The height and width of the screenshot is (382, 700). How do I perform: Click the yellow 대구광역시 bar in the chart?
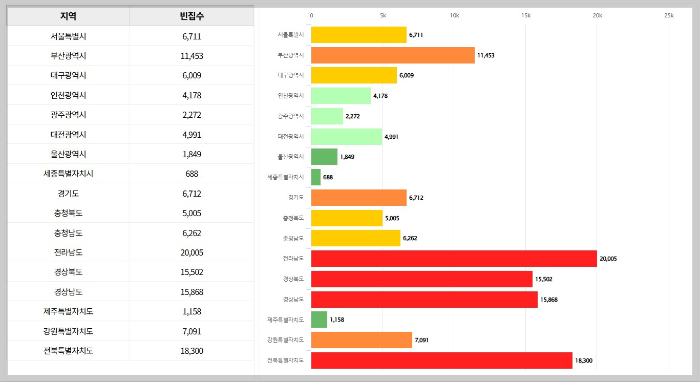coord(354,75)
